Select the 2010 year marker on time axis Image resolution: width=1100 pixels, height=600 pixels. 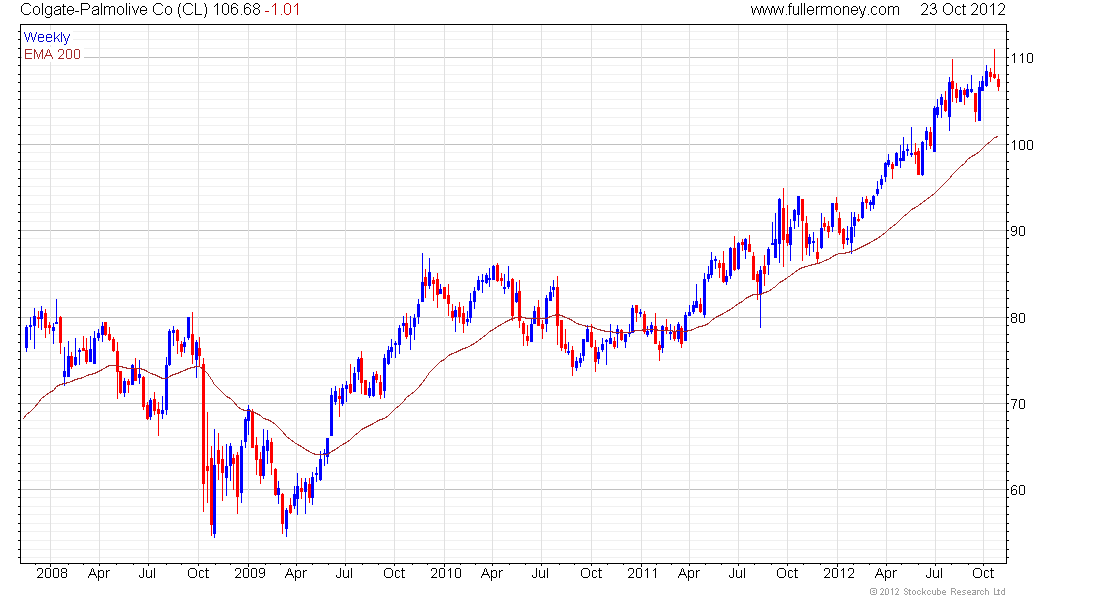pyautogui.click(x=445, y=573)
